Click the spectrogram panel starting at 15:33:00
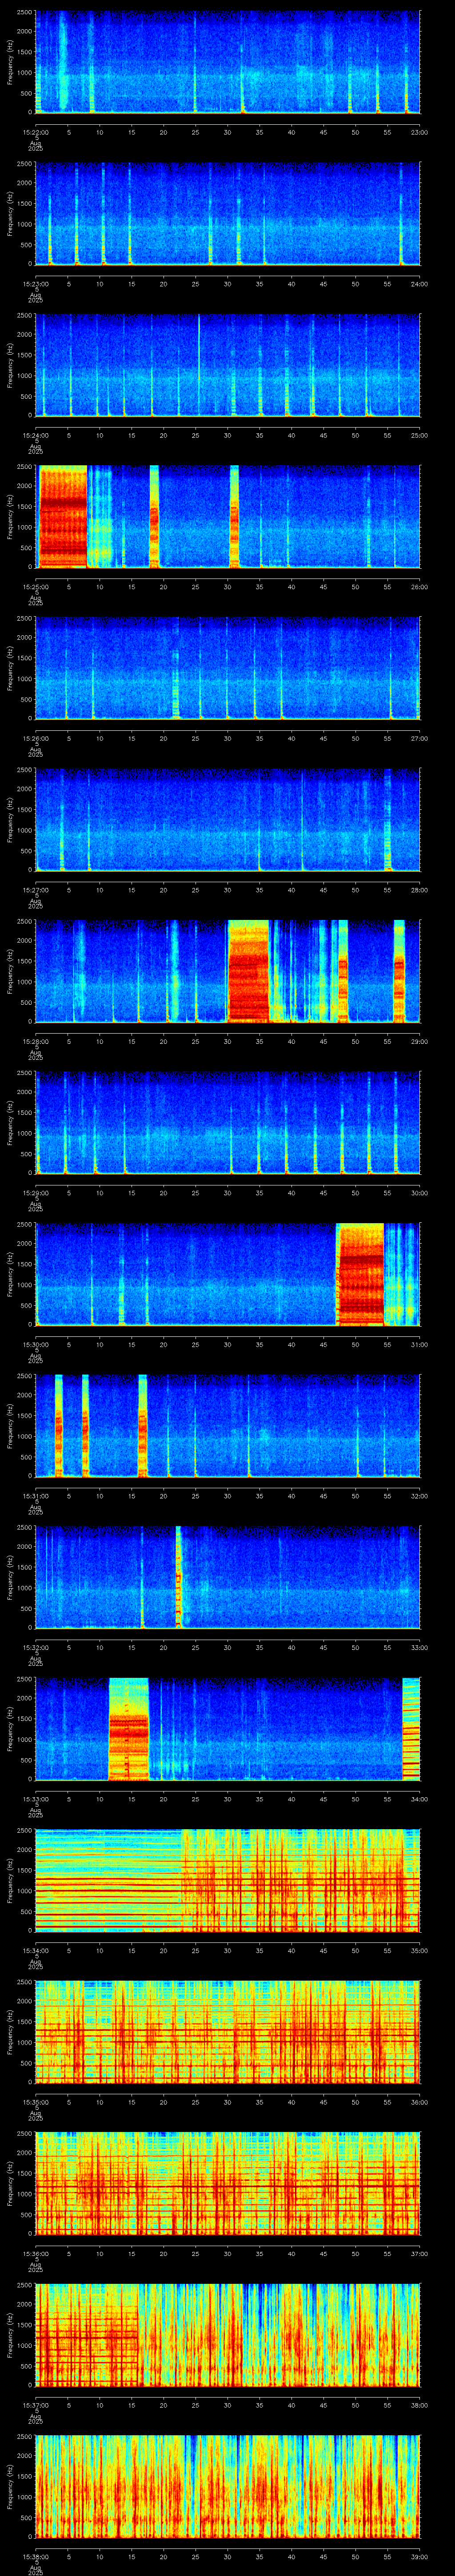The width and height of the screenshot is (455, 2576). click(227, 1729)
